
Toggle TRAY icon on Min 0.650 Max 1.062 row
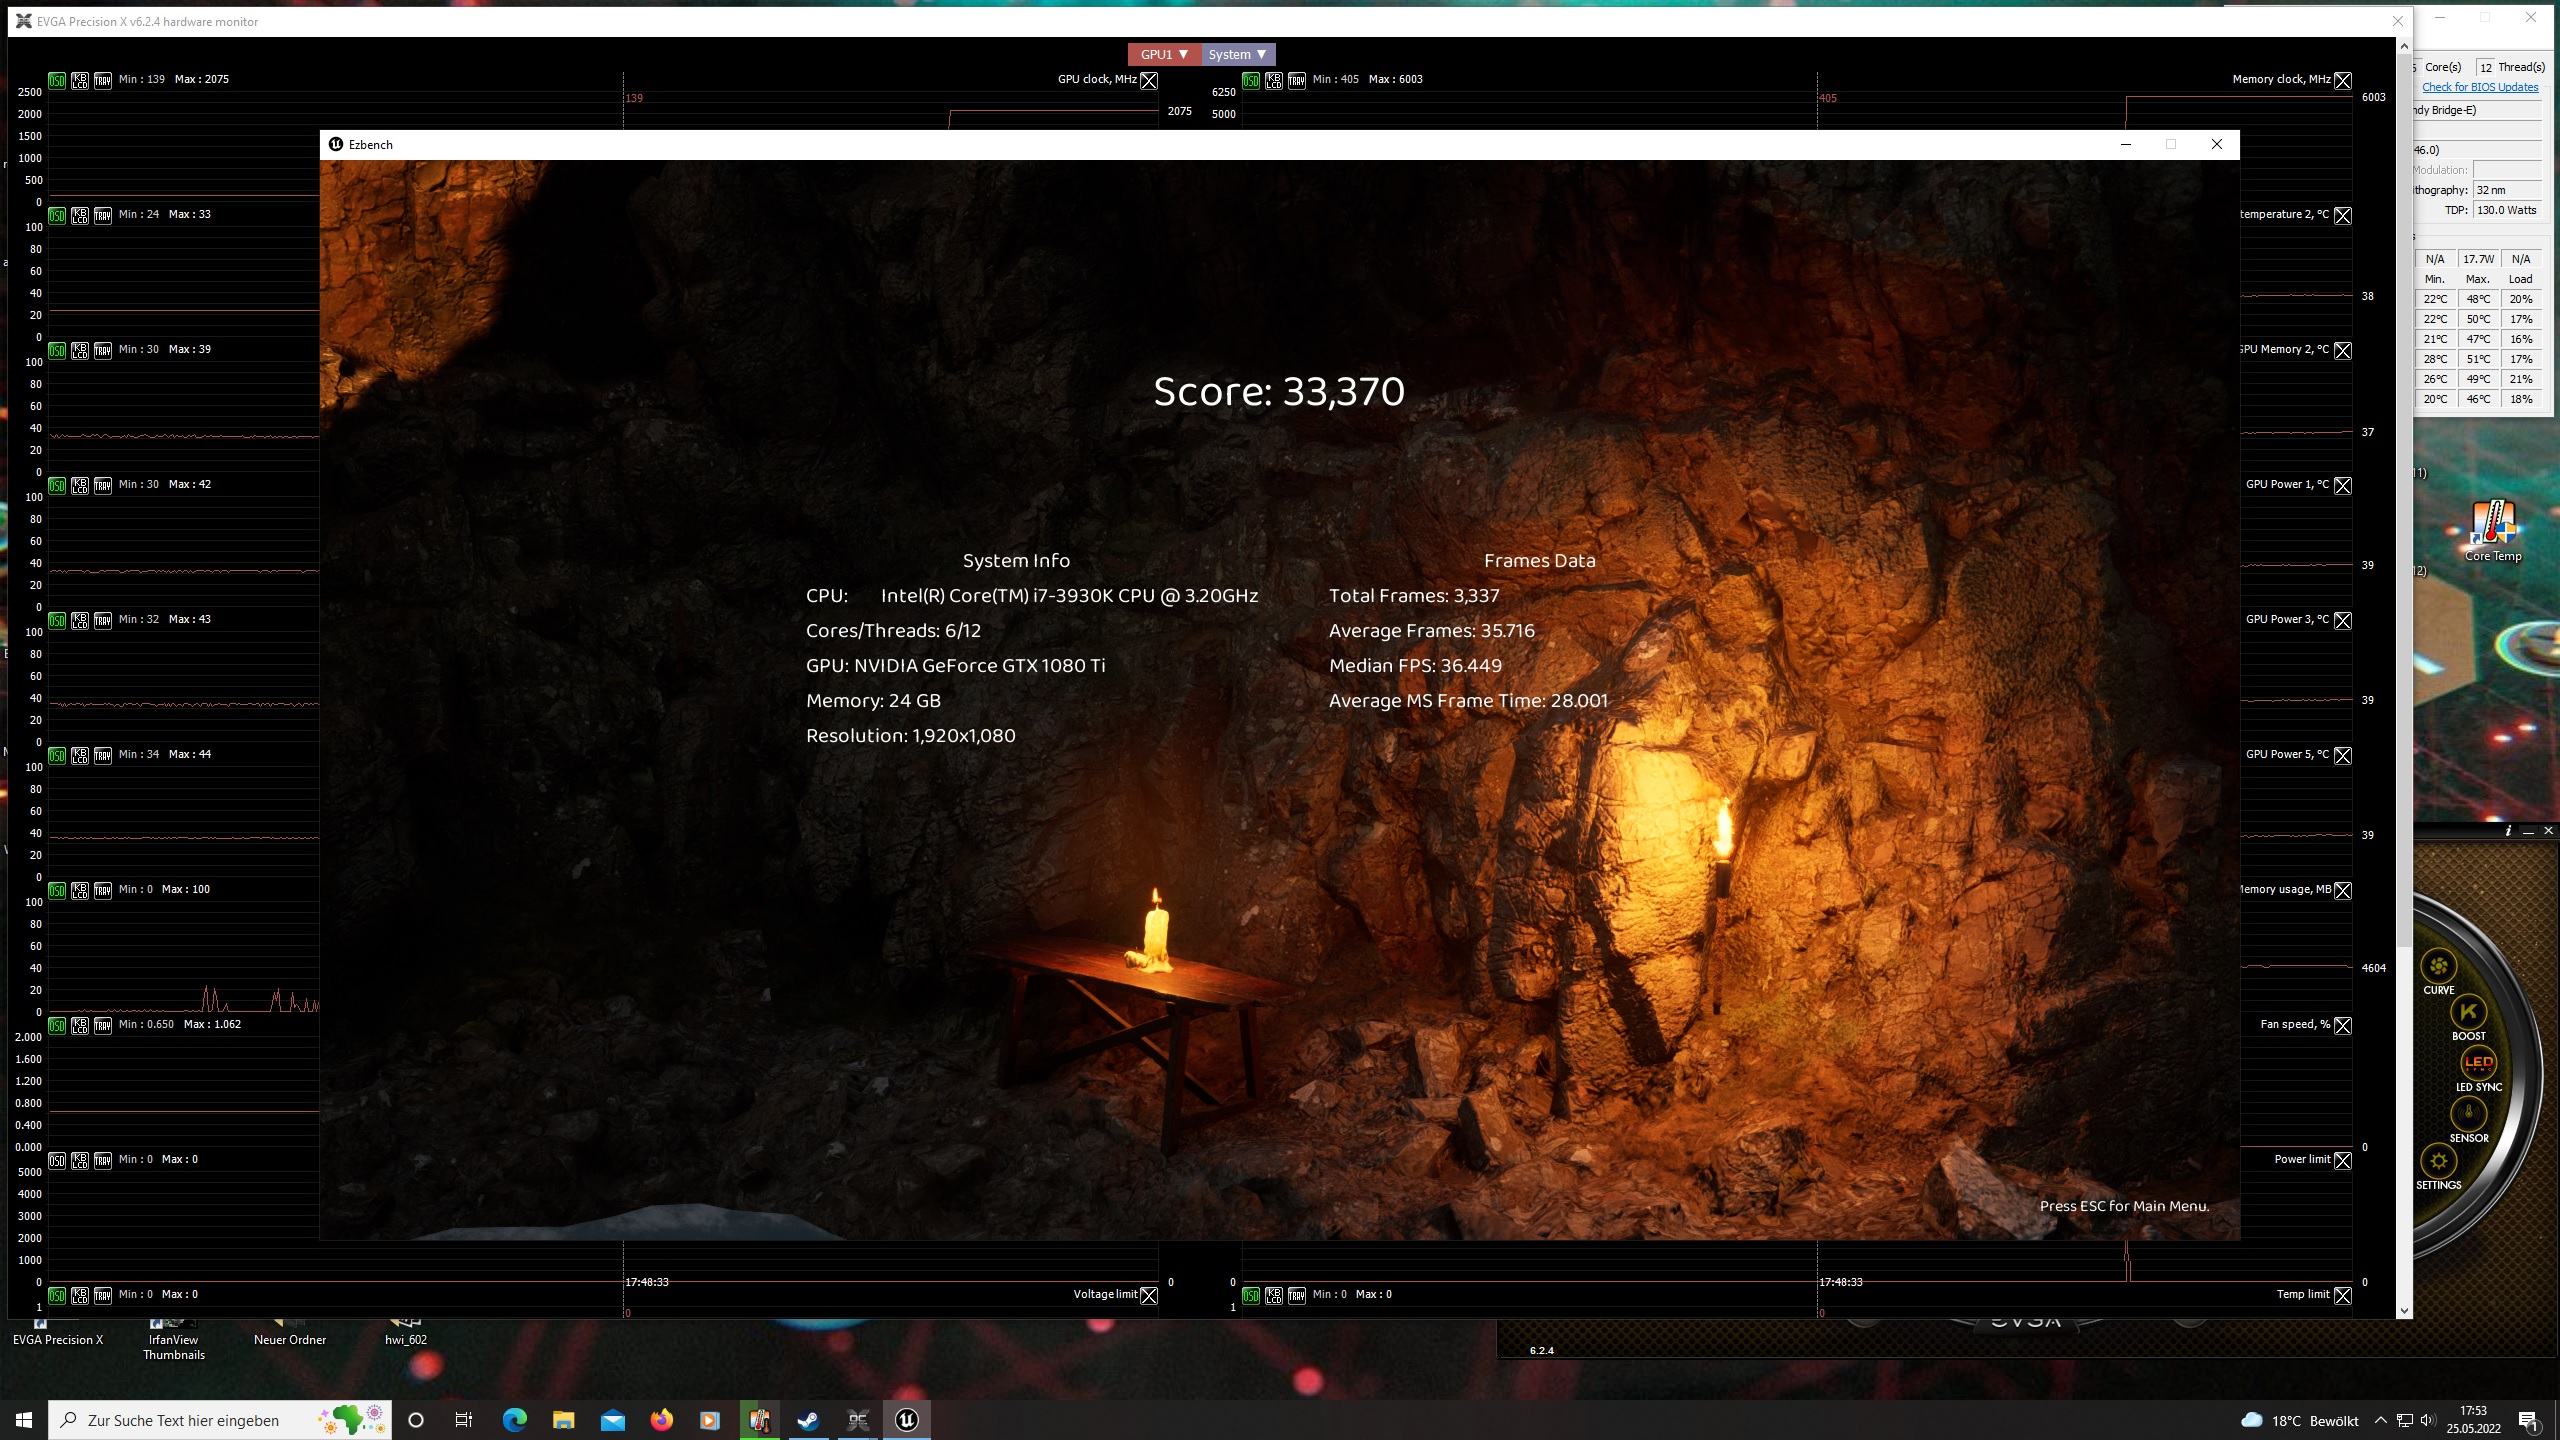tap(103, 1025)
